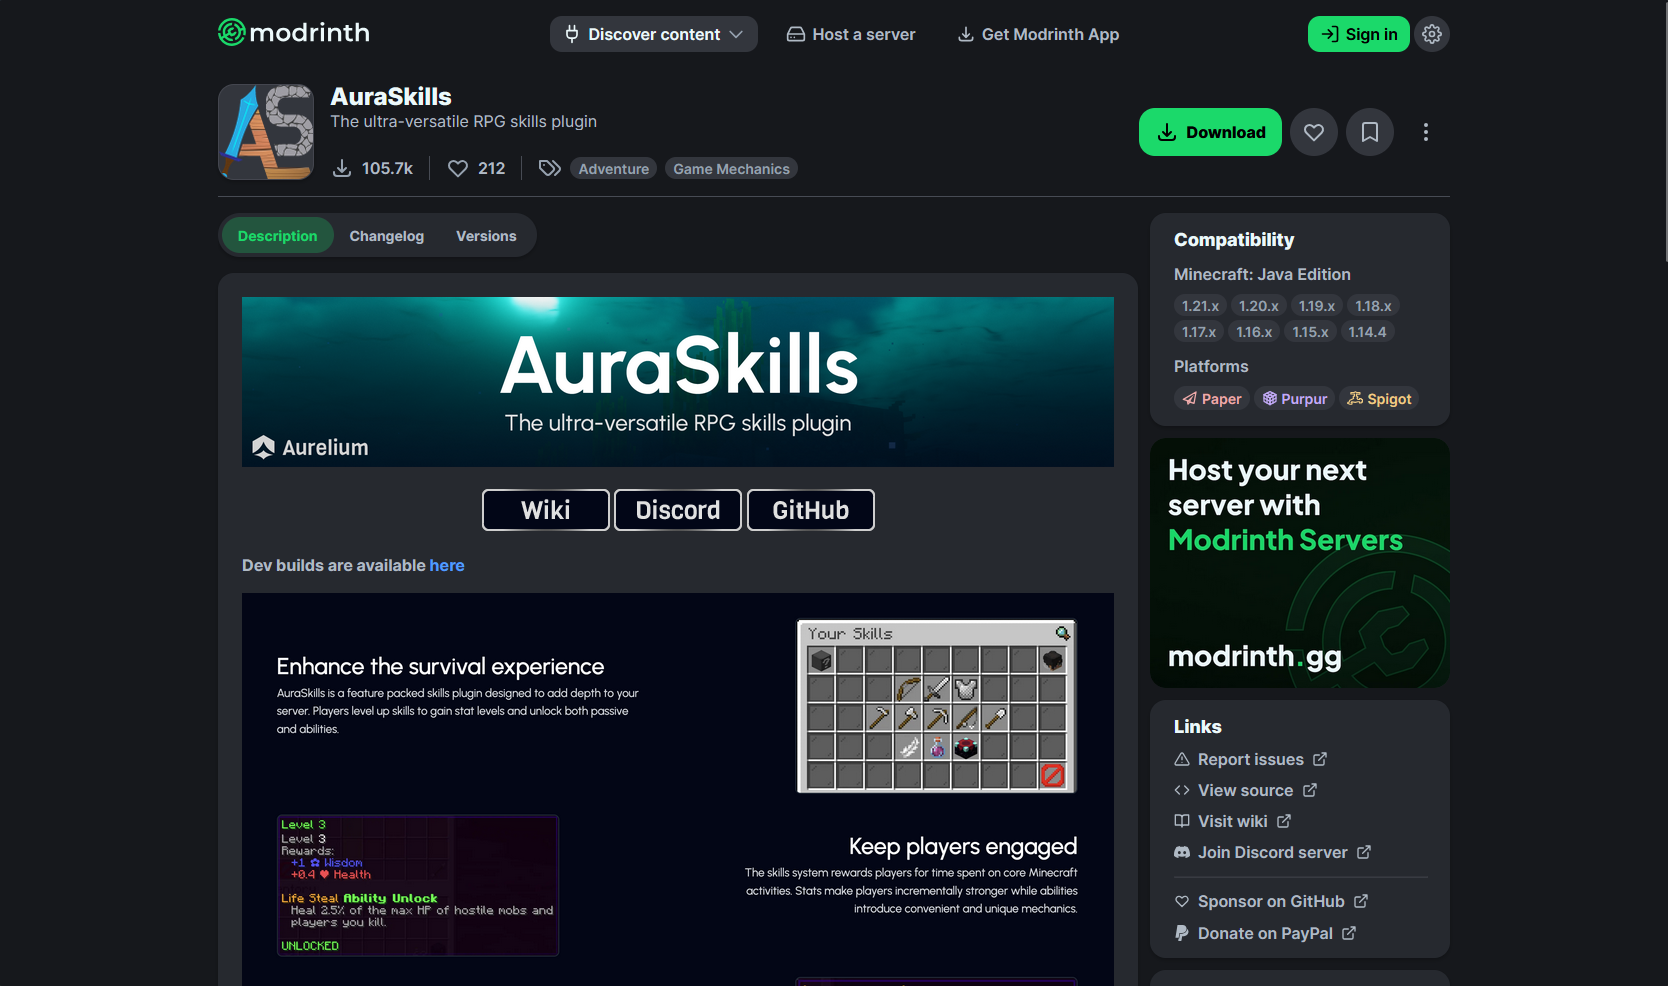Select the 1.17.x version tag

coord(1199,332)
